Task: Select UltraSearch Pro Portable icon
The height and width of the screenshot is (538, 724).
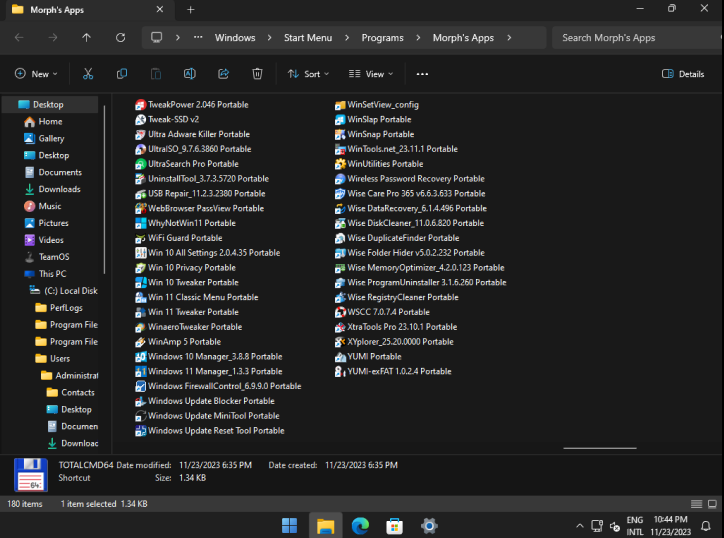Action: 140,164
